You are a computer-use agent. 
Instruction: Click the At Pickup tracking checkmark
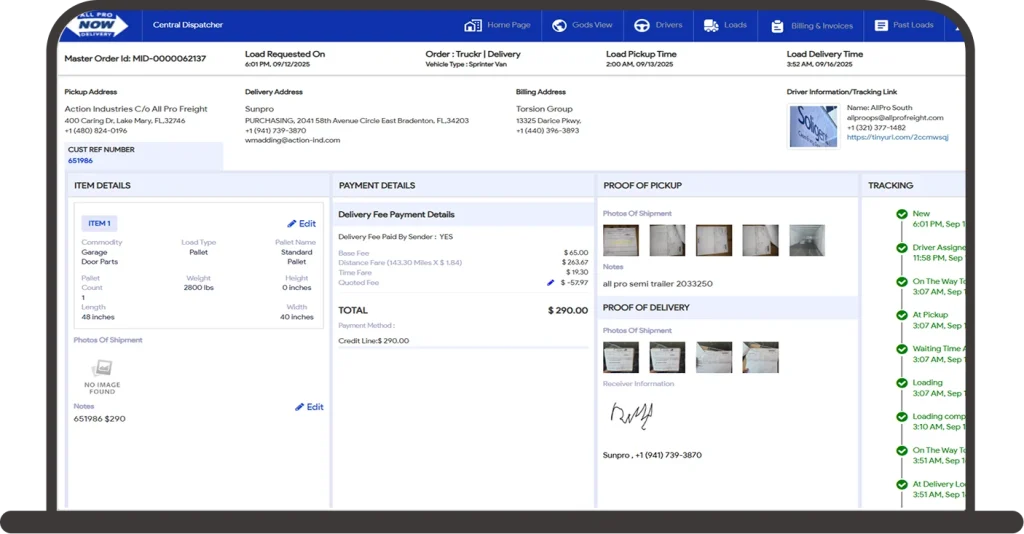(902, 315)
